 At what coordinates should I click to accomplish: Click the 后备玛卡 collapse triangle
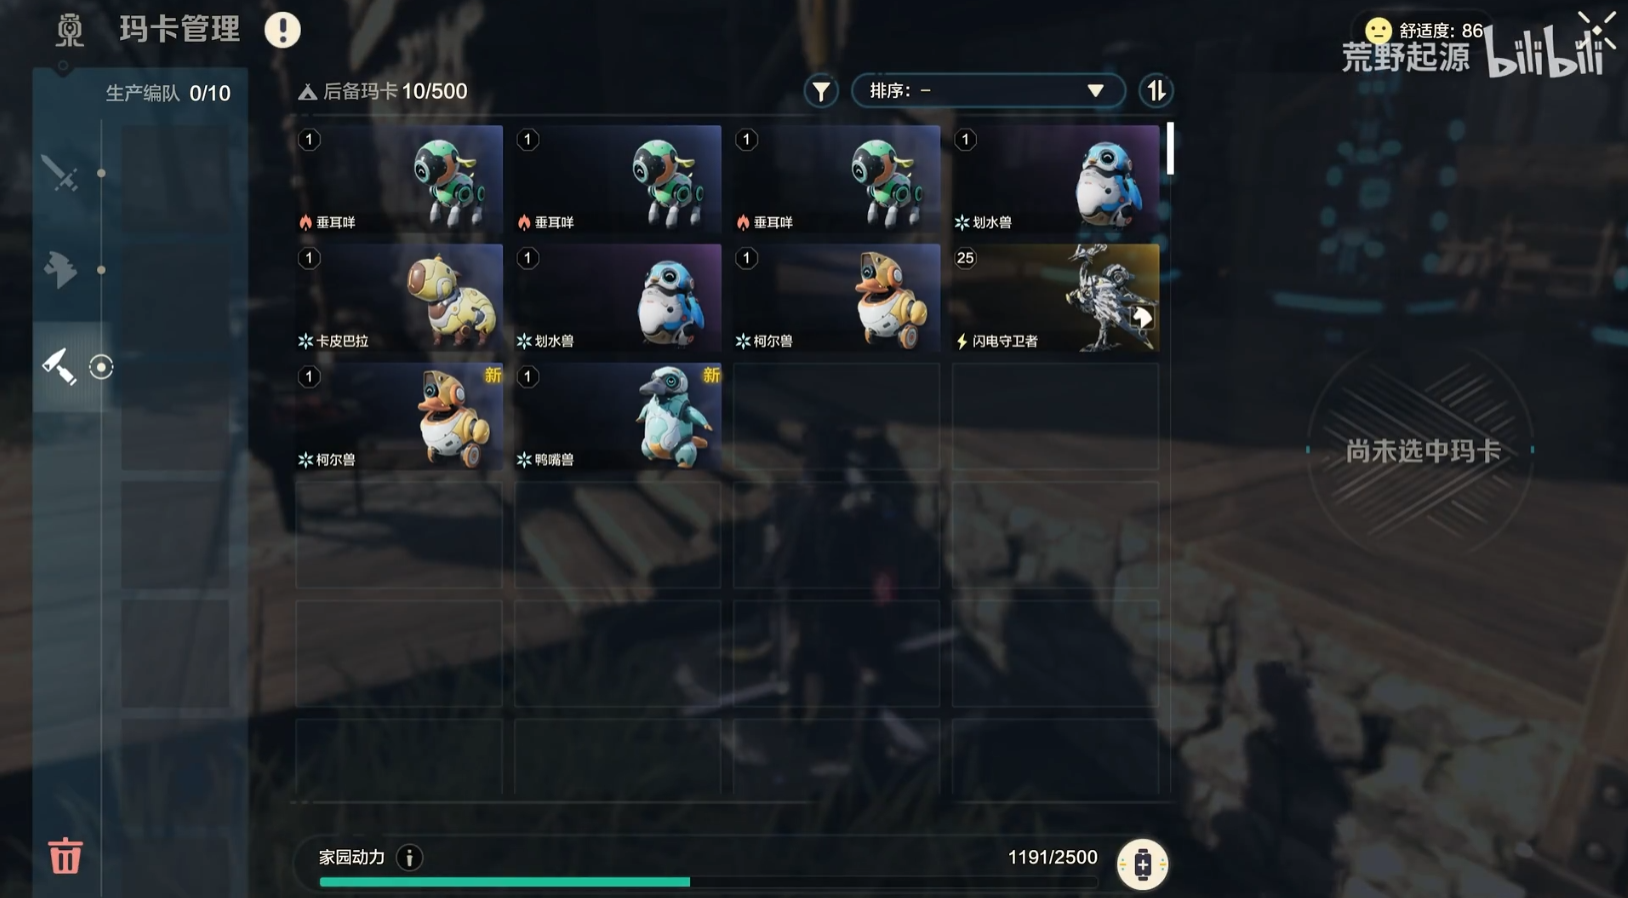point(307,92)
